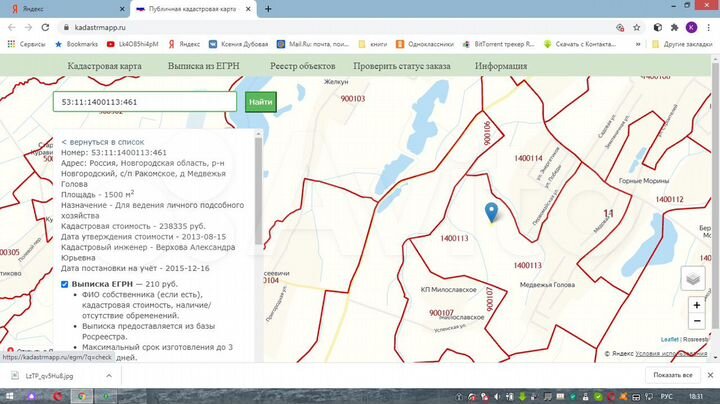The image size is (720, 404).
Task: Zoom out on the map
Action: 696,324
